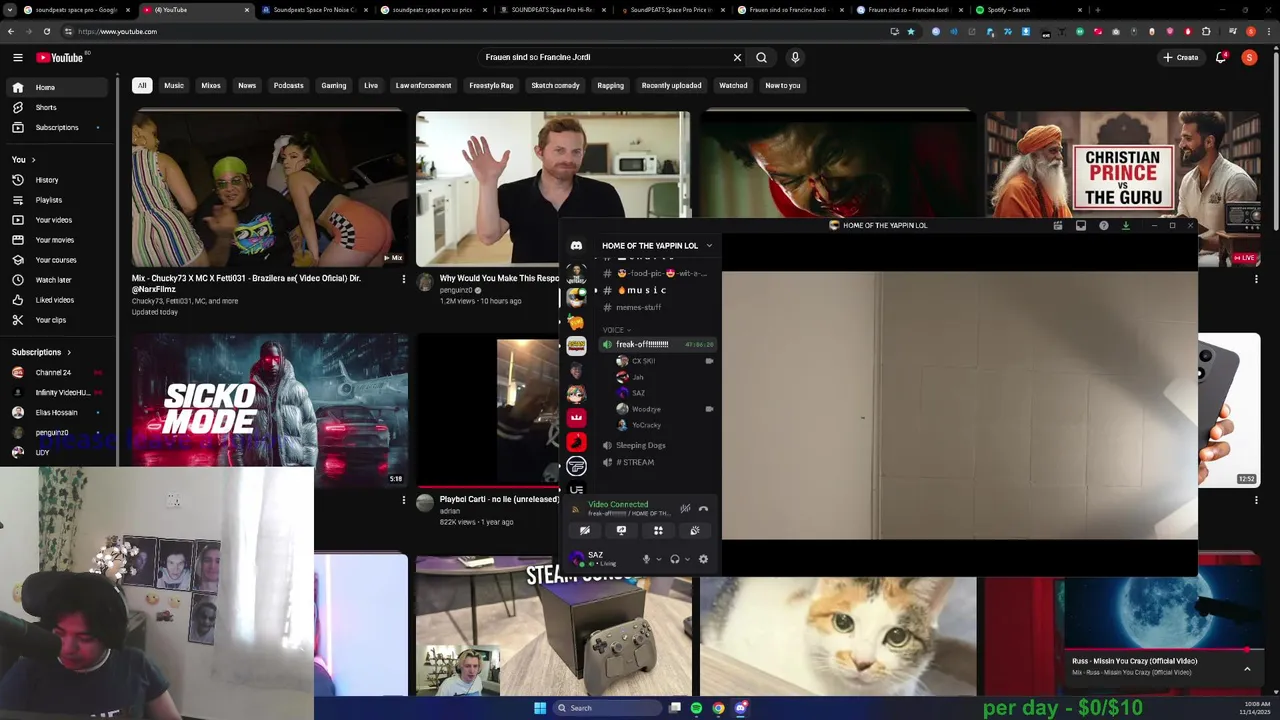Image resolution: width=1280 pixels, height=720 pixels.
Task: Open Discord screen share button
Action: 621,530
